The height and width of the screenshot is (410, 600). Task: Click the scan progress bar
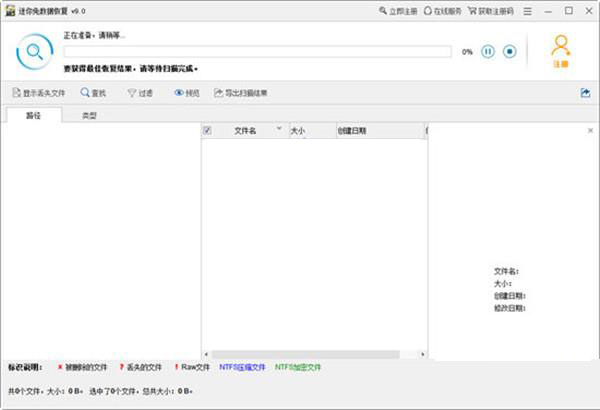[258, 52]
